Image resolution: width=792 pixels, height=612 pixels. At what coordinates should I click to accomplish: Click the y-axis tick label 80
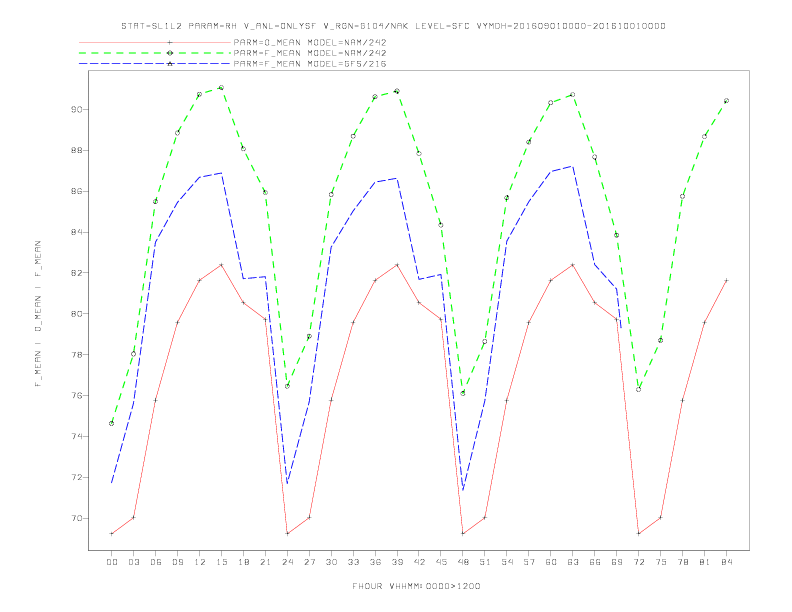click(x=77, y=314)
